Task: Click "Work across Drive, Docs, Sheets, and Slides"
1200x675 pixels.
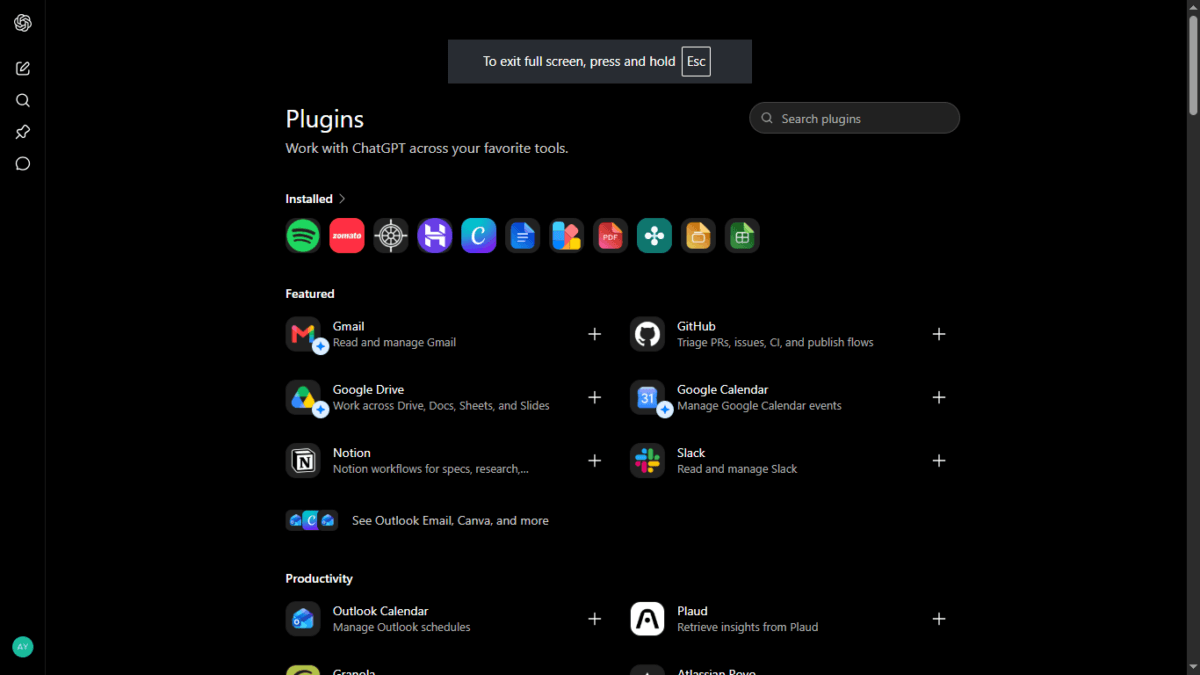Action: click(x=441, y=406)
